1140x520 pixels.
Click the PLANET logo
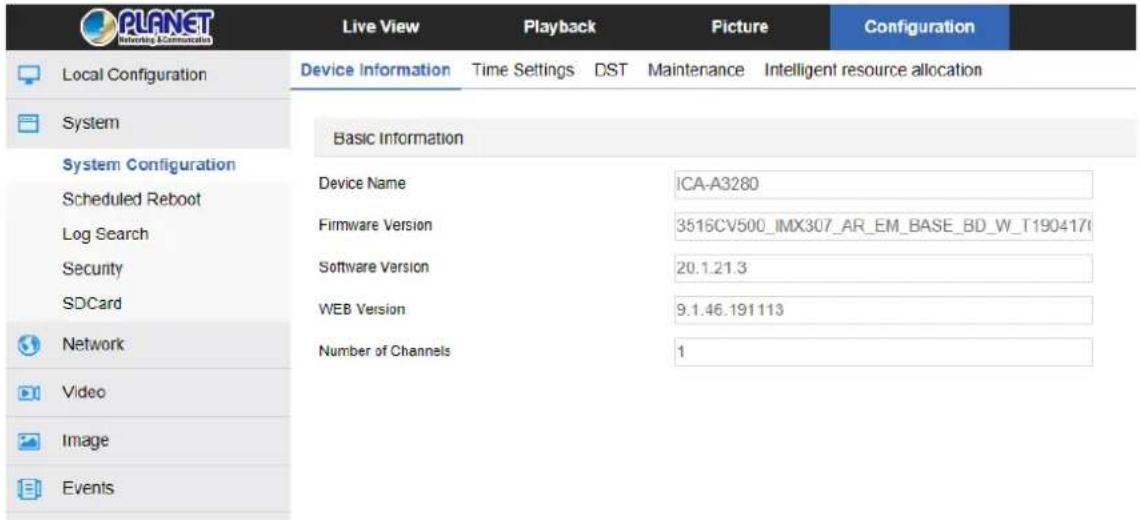[152, 28]
